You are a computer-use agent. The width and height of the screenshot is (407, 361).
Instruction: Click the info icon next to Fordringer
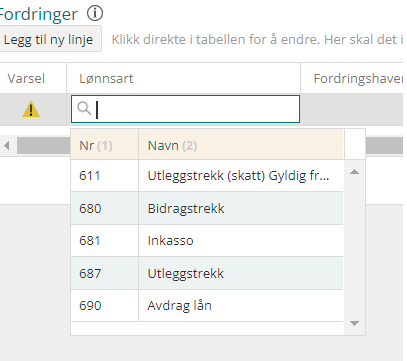click(x=95, y=14)
